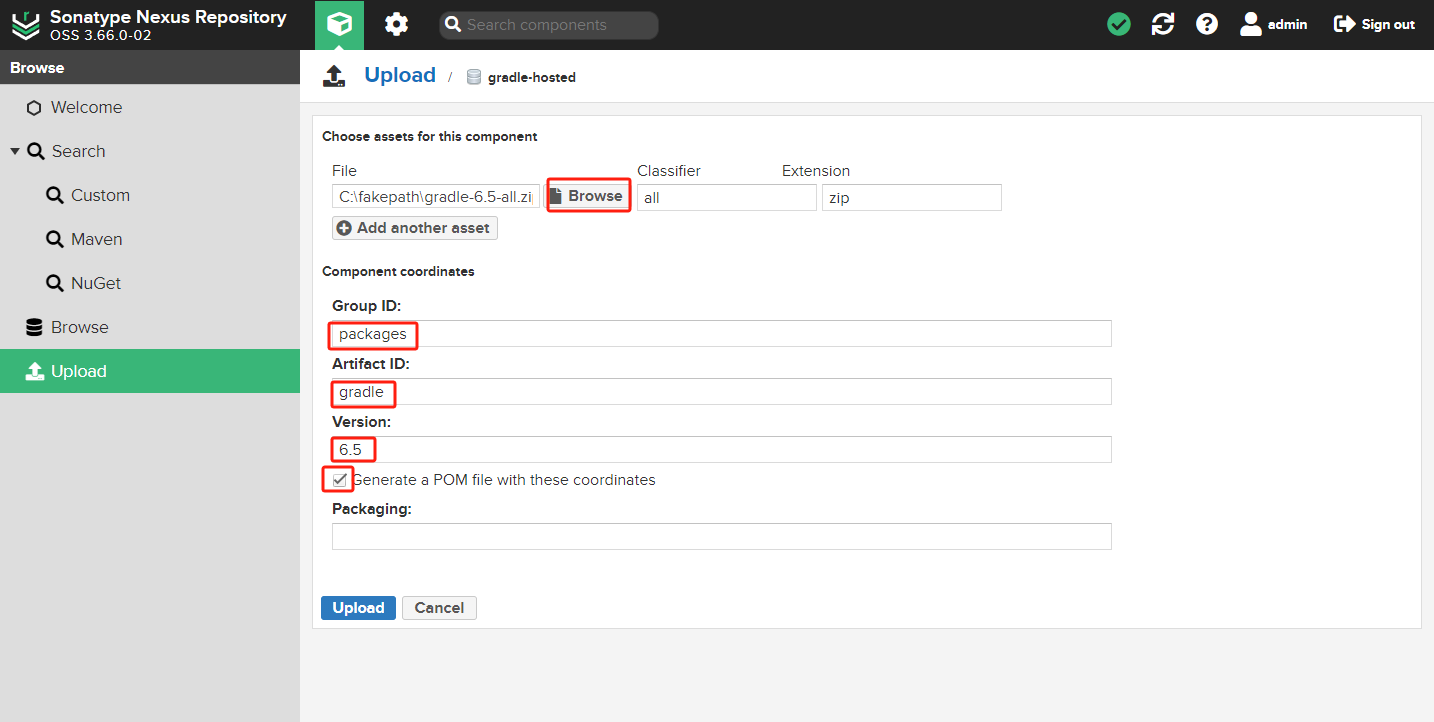Click the green system status checkmark icon
The image size is (1434, 722).
pyautogui.click(x=1119, y=25)
